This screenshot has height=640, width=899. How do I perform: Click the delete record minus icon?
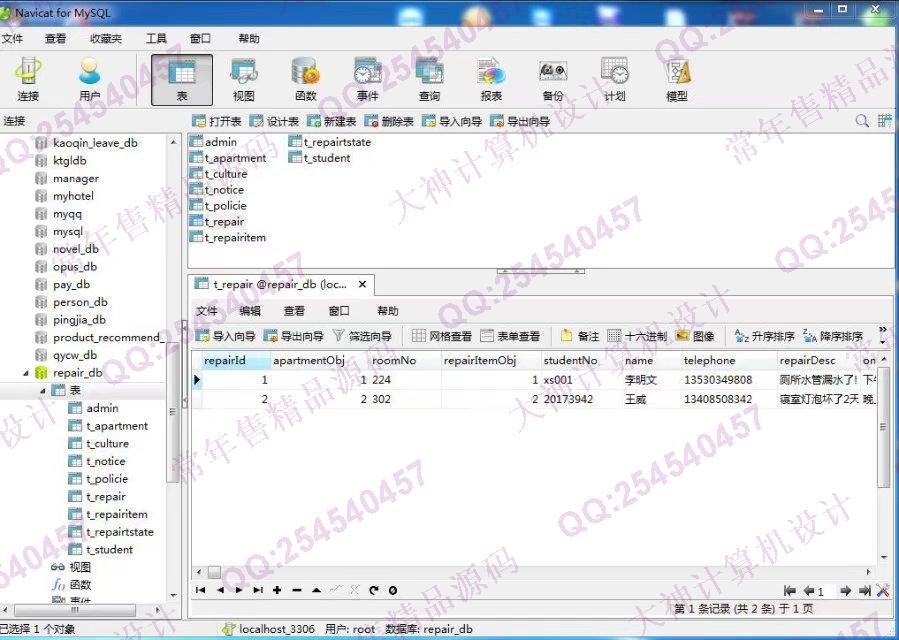tap(296, 590)
